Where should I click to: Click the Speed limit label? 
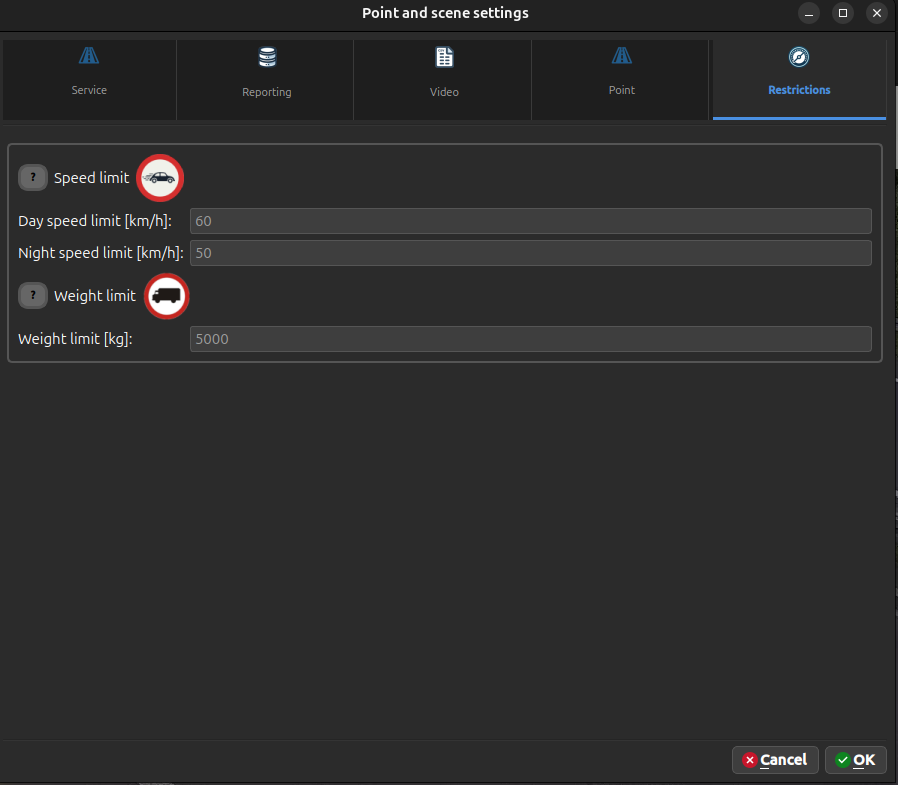click(x=92, y=178)
